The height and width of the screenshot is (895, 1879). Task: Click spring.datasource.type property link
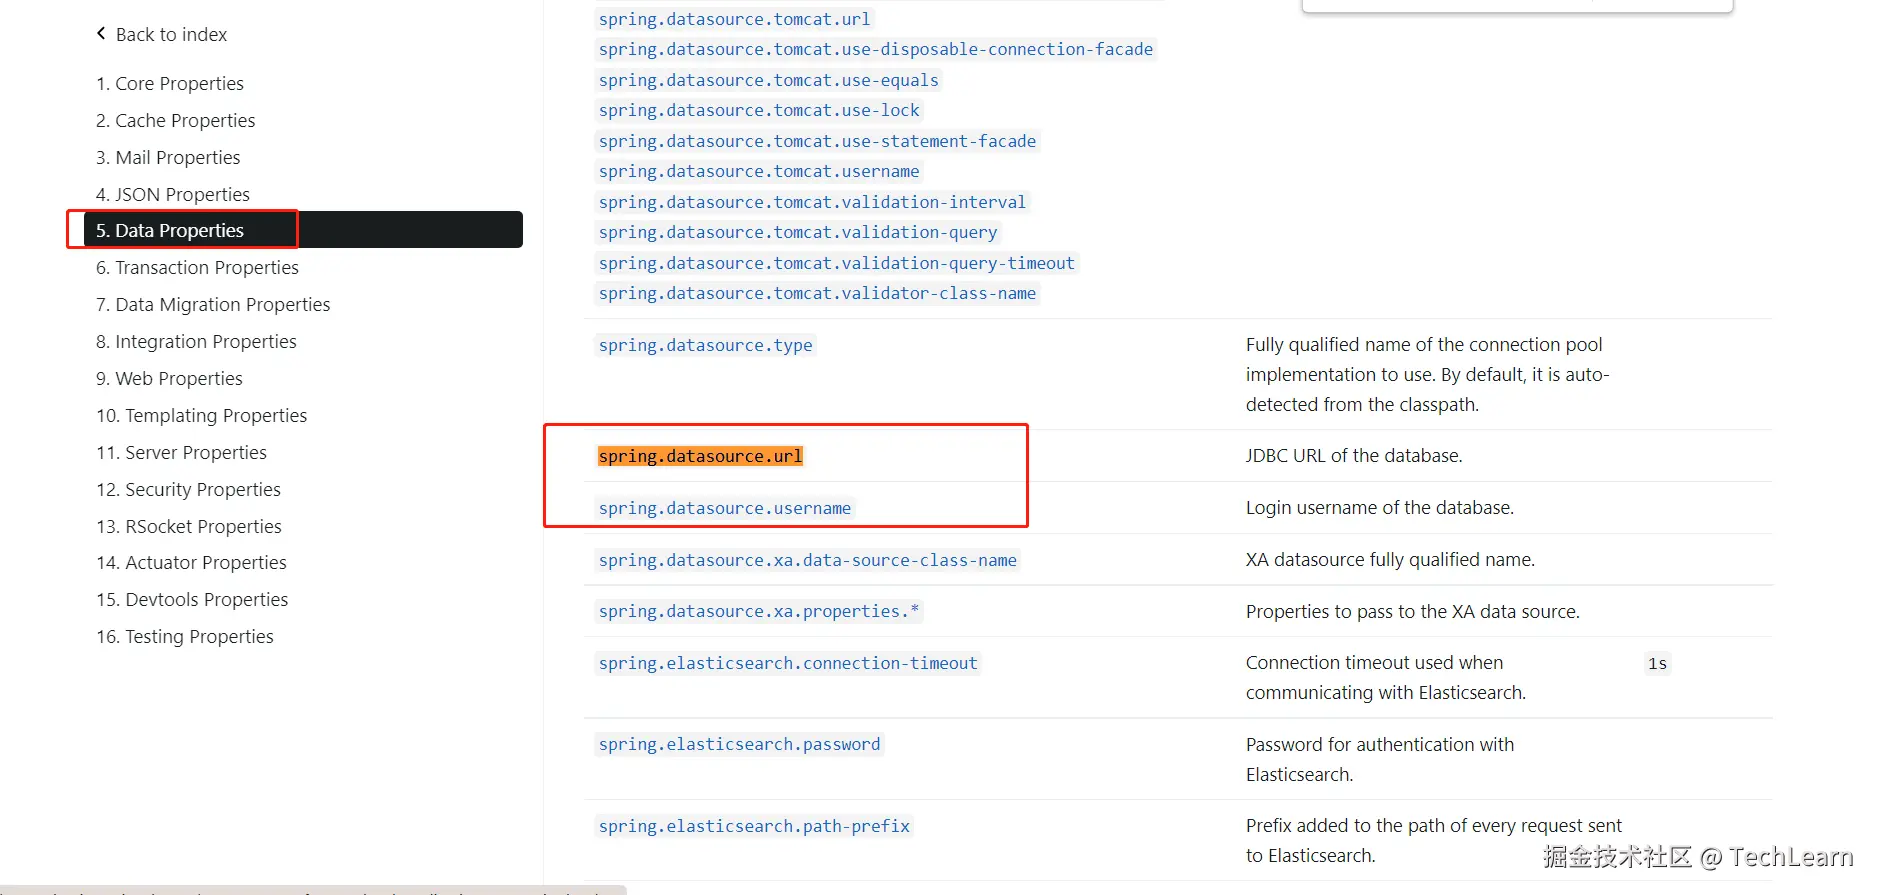(705, 345)
